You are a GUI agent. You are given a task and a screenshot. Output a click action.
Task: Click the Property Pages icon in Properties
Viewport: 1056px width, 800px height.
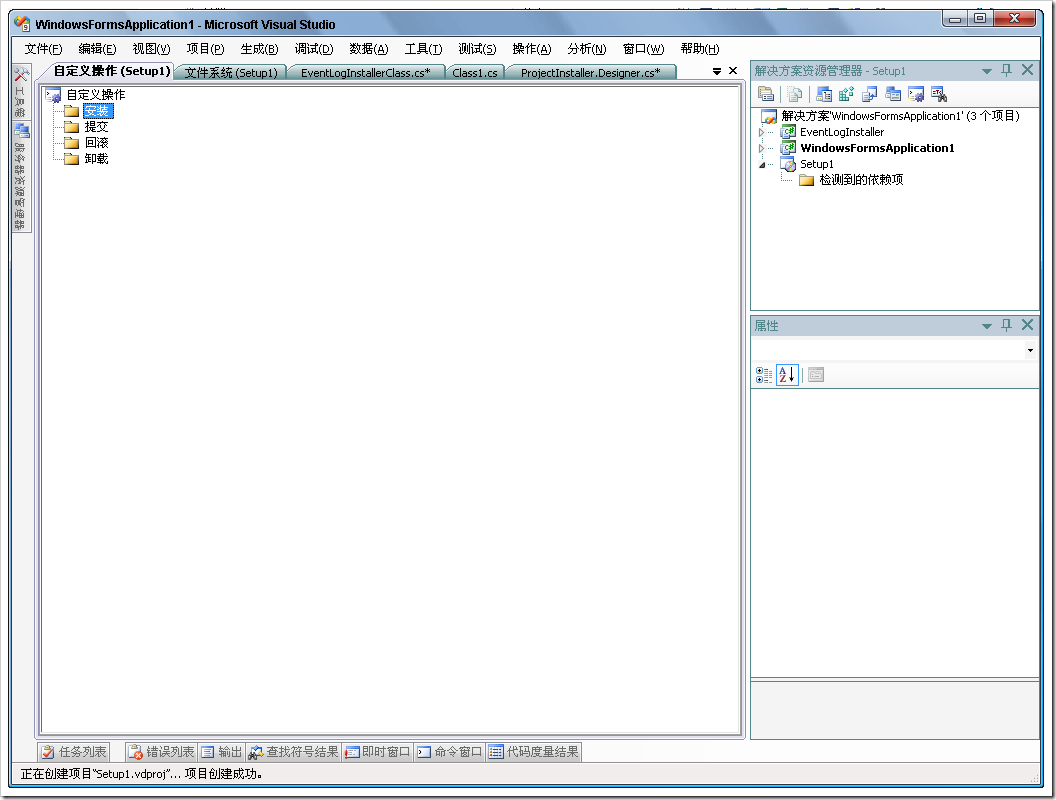tap(816, 375)
